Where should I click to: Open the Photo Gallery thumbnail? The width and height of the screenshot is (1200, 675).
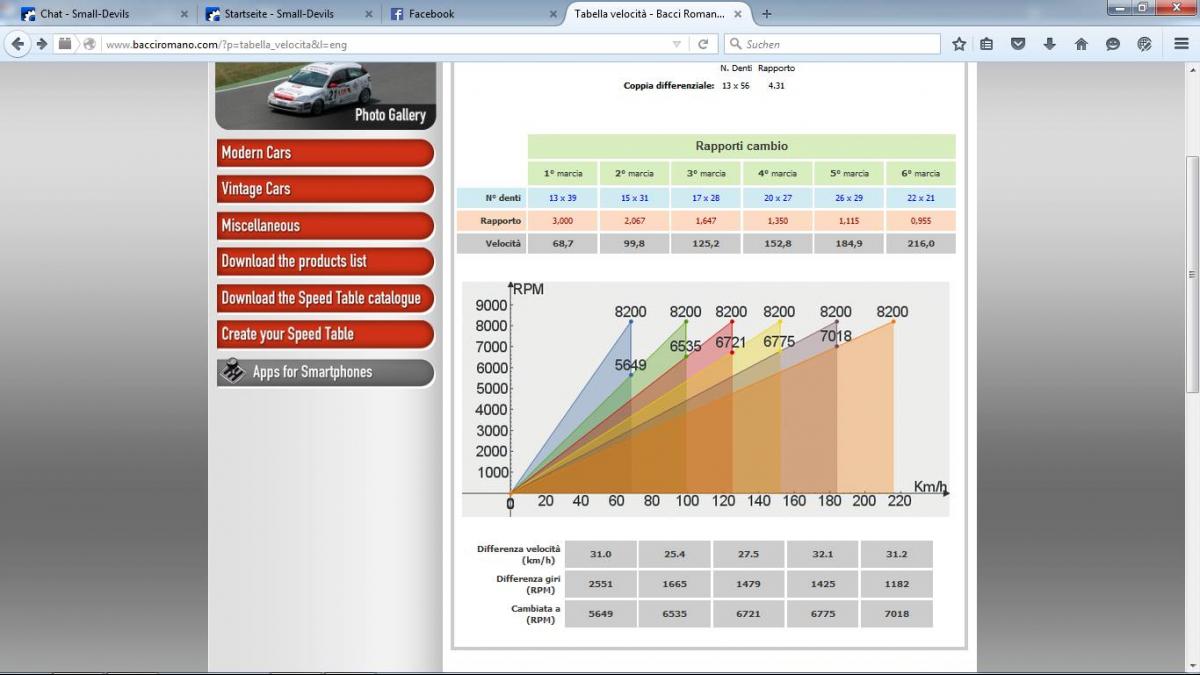click(325, 95)
